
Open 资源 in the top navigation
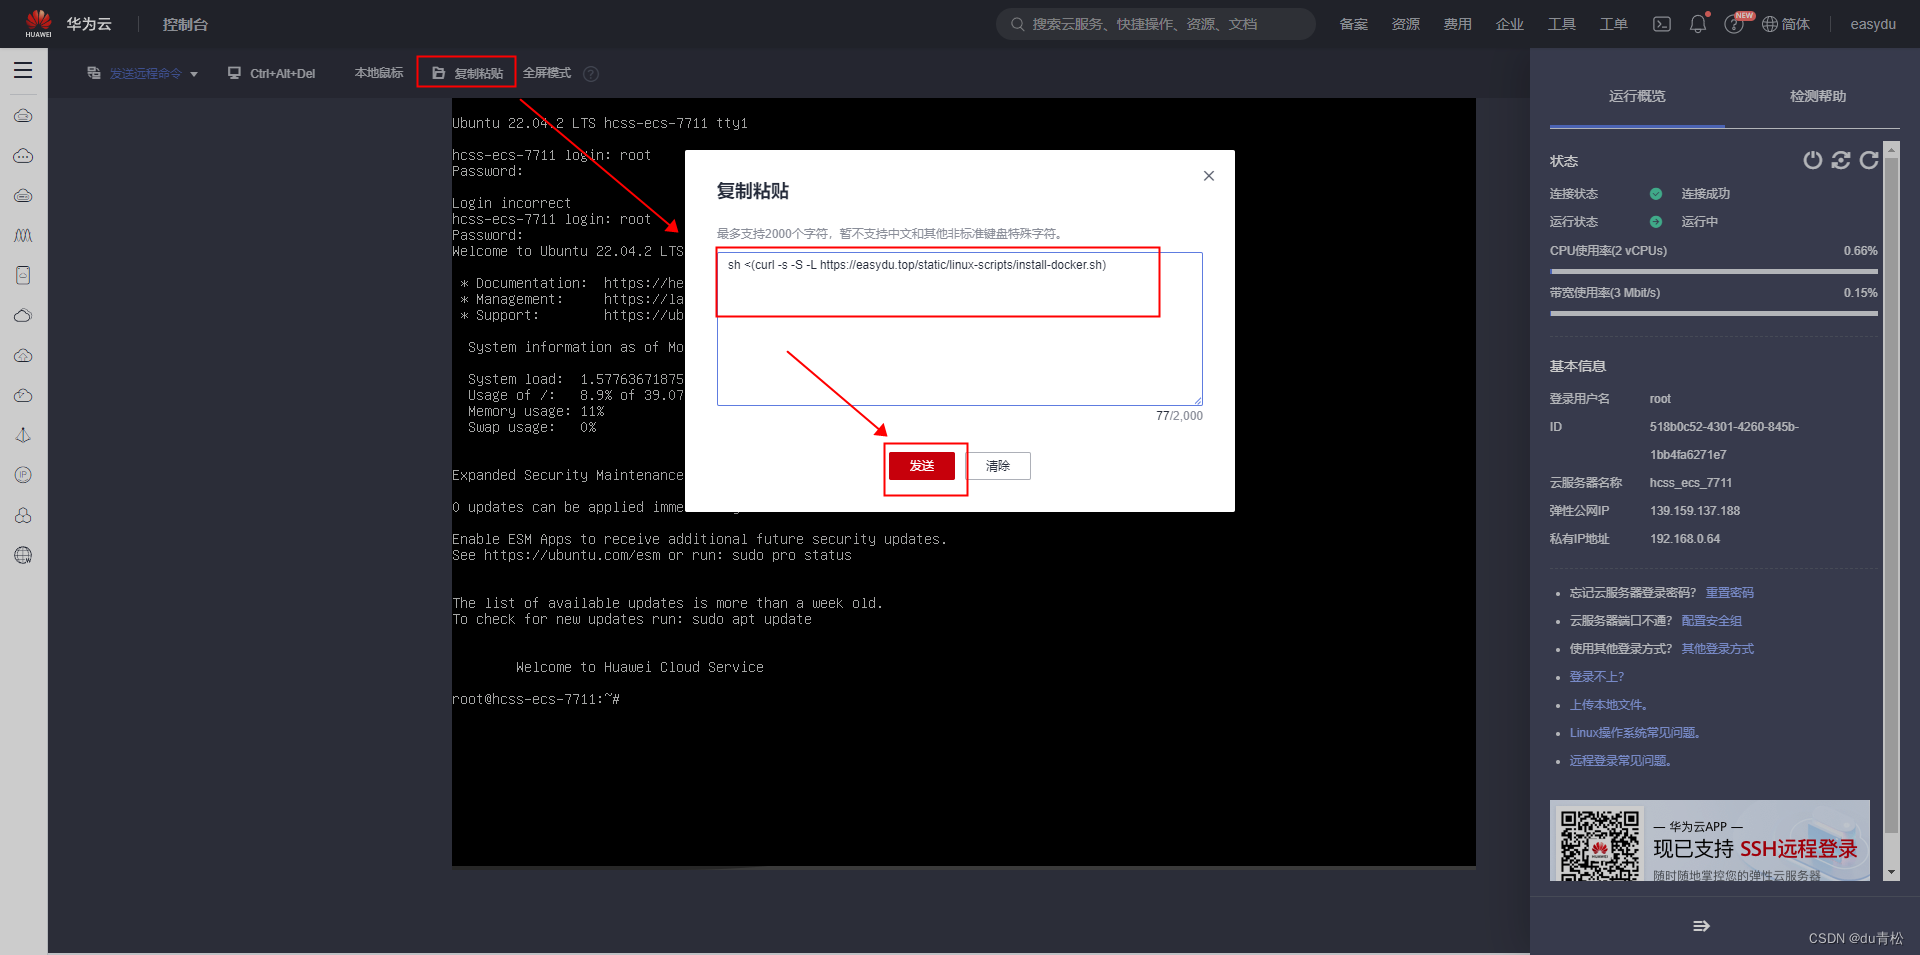(1406, 24)
